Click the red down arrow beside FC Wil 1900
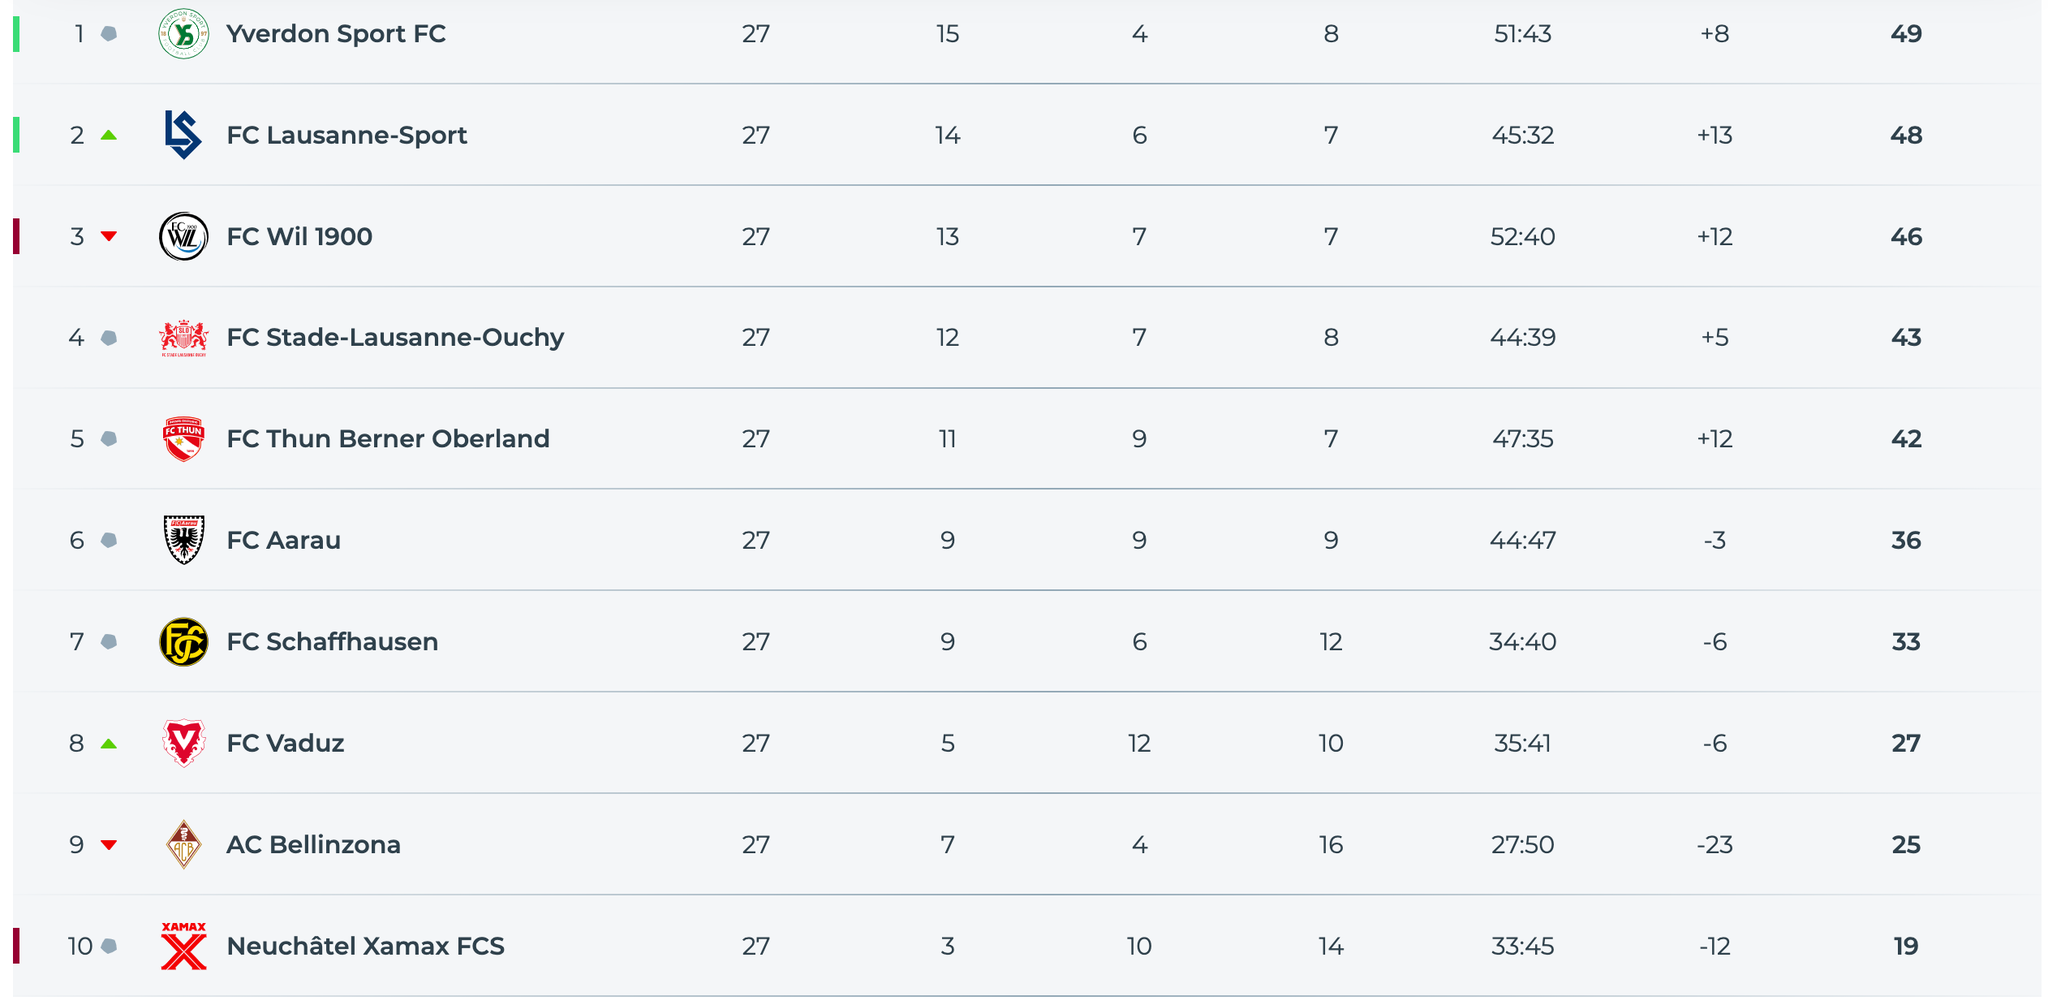2048x1005 pixels. coord(109,237)
